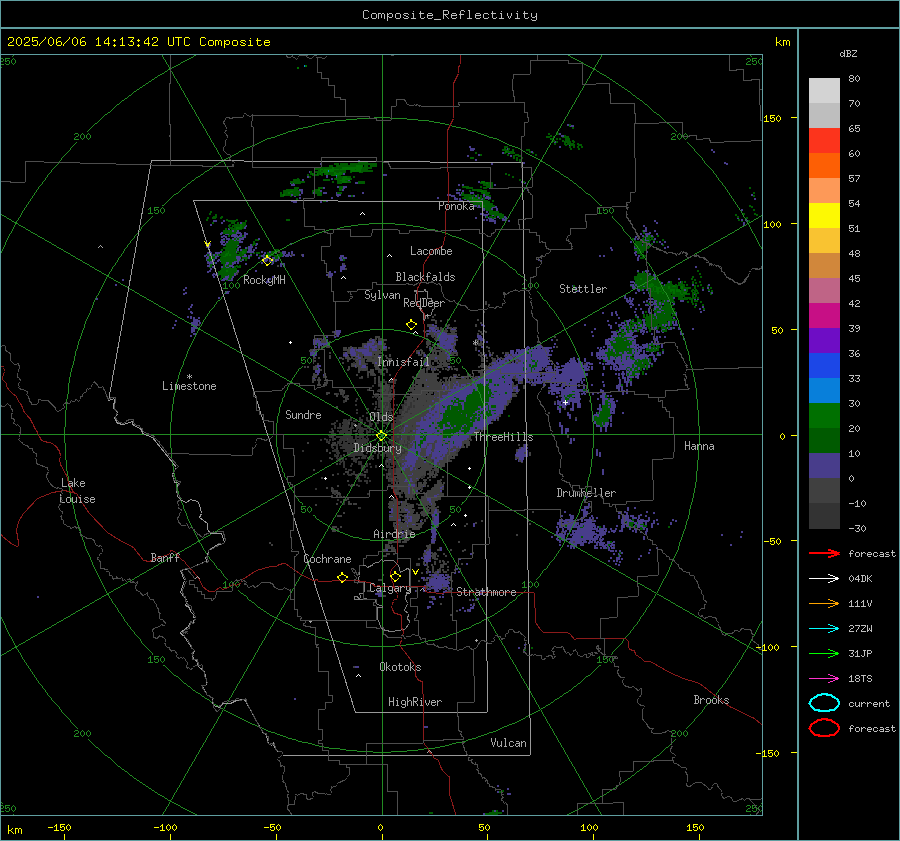
Task: Click the Ponoka city label
Action: [x=456, y=206]
